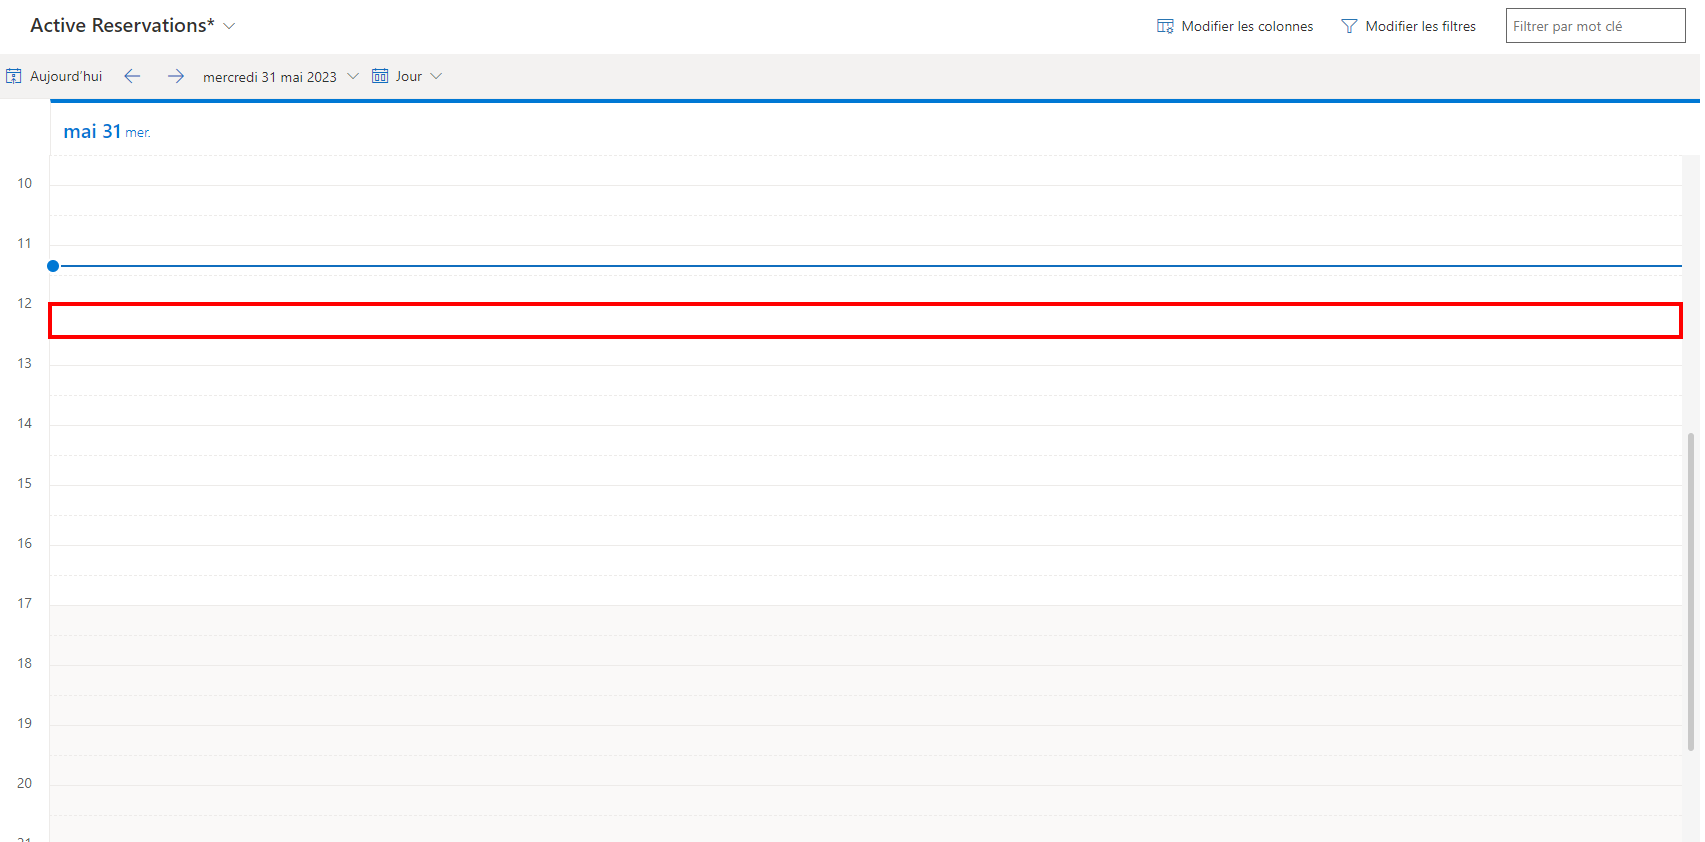Open the Active Reservations view selector chevron
This screenshot has width=1705, height=842.
point(229,26)
